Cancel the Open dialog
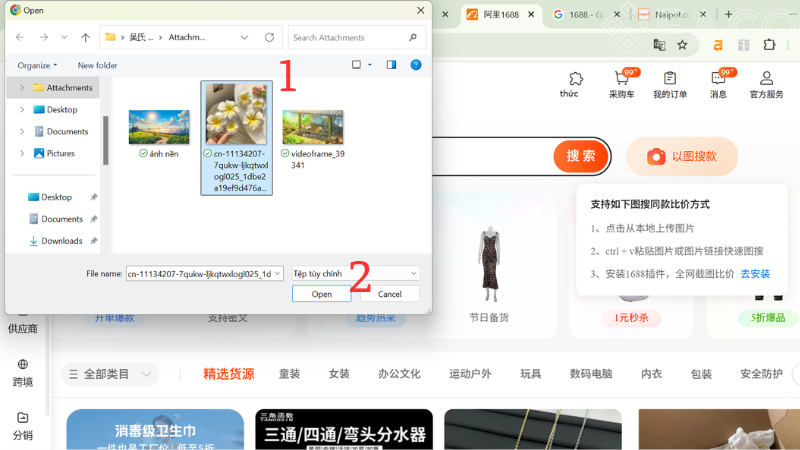This screenshot has height=450, width=800. pos(389,294)
